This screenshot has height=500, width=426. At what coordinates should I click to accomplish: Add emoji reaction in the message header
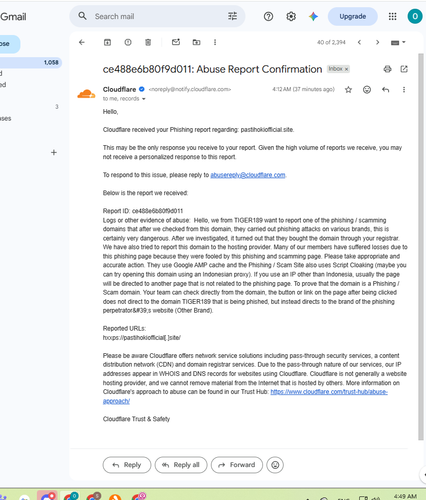point(367,90)
